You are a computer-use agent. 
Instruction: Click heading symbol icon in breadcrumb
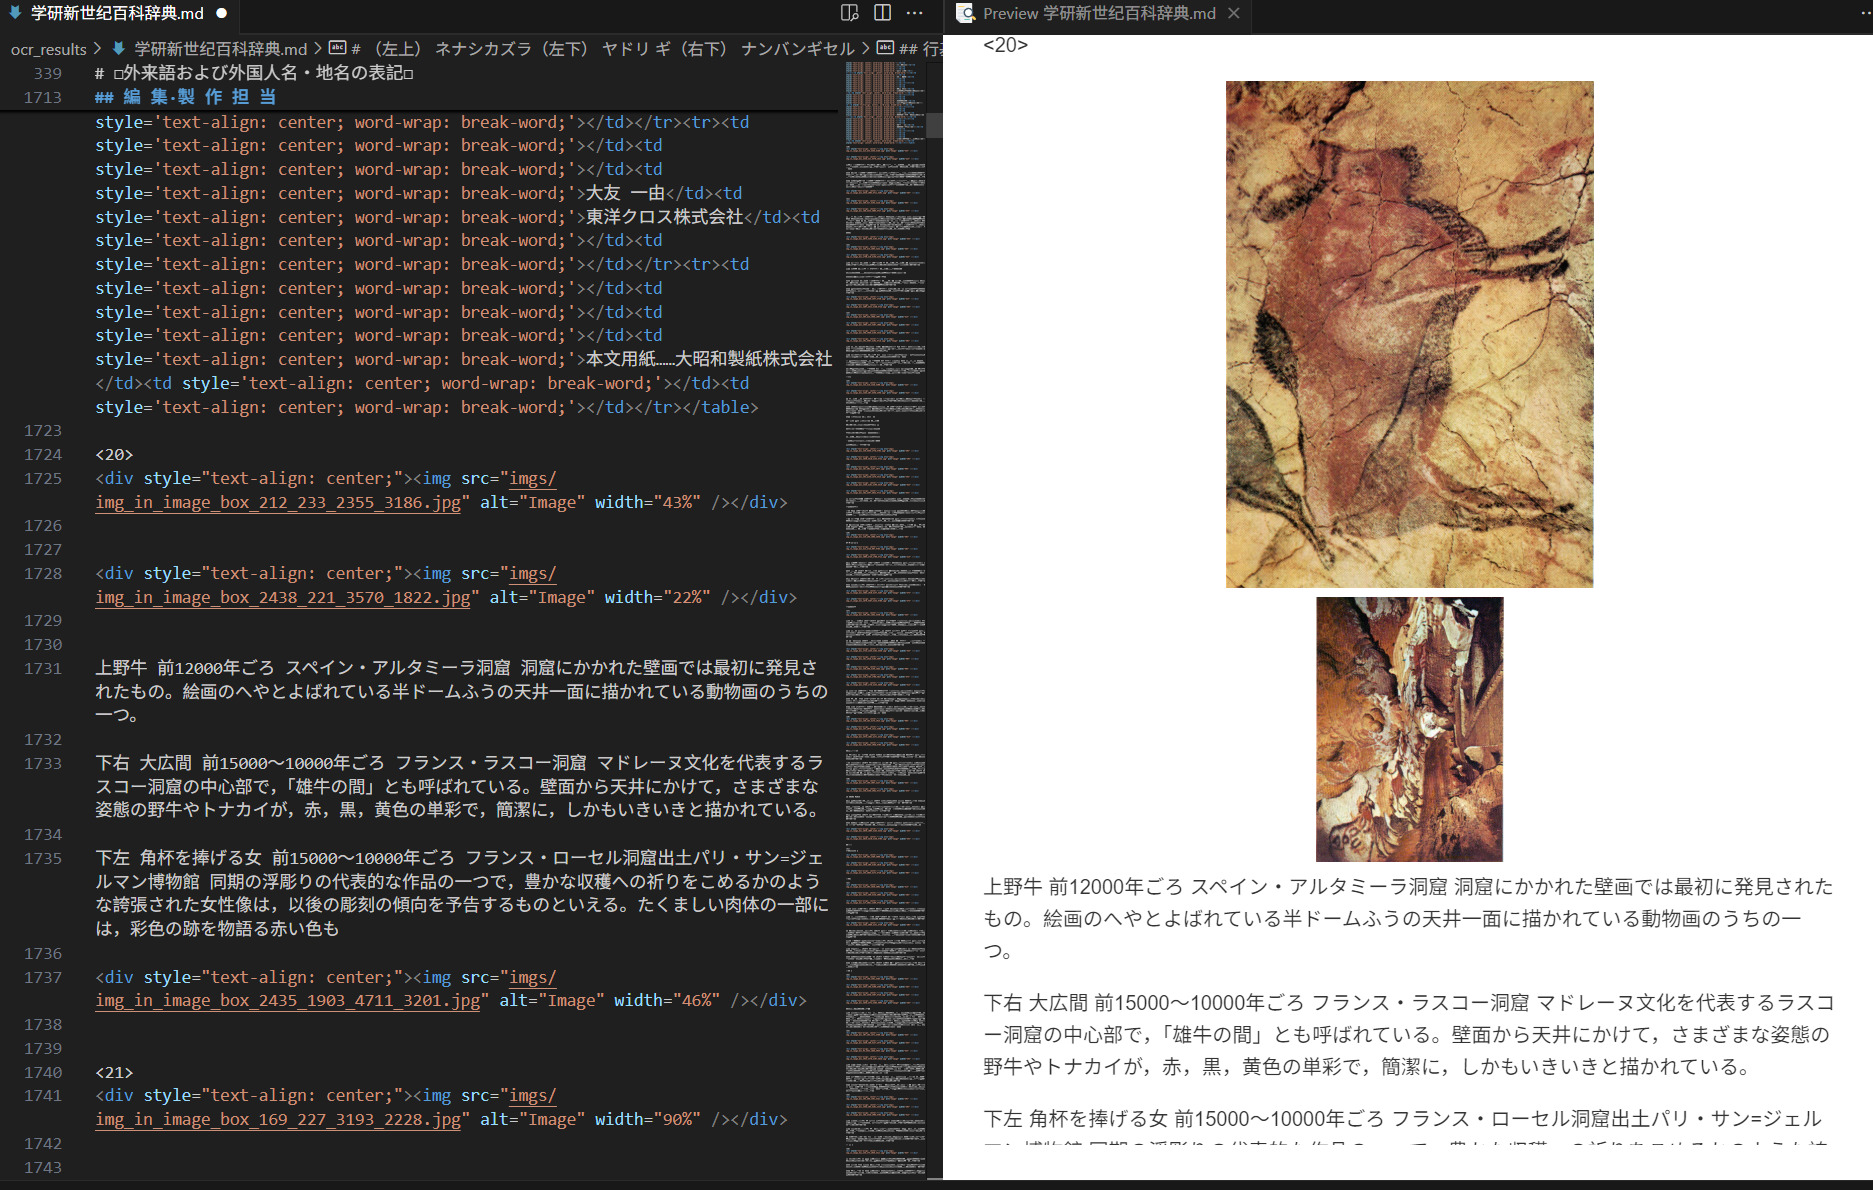point(338,48)
